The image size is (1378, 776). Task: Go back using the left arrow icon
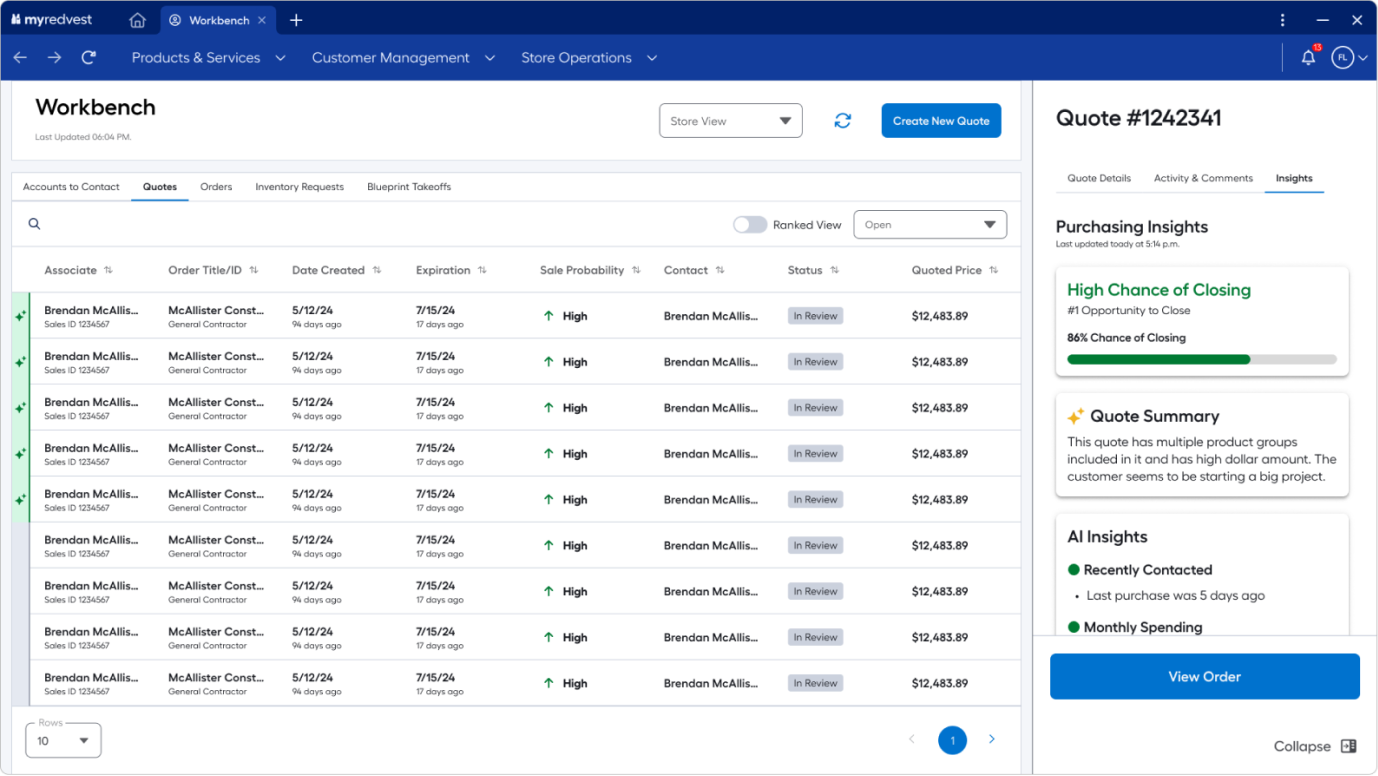coord(20,58)
